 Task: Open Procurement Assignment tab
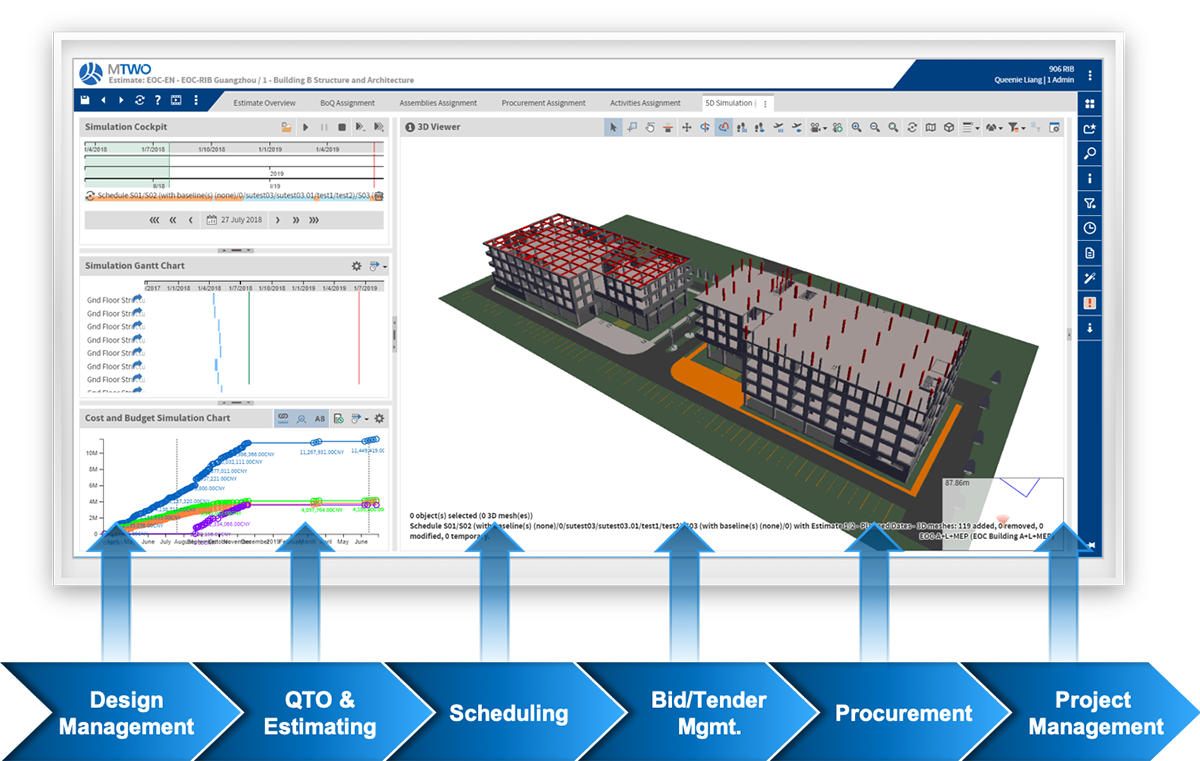point(543,103)
